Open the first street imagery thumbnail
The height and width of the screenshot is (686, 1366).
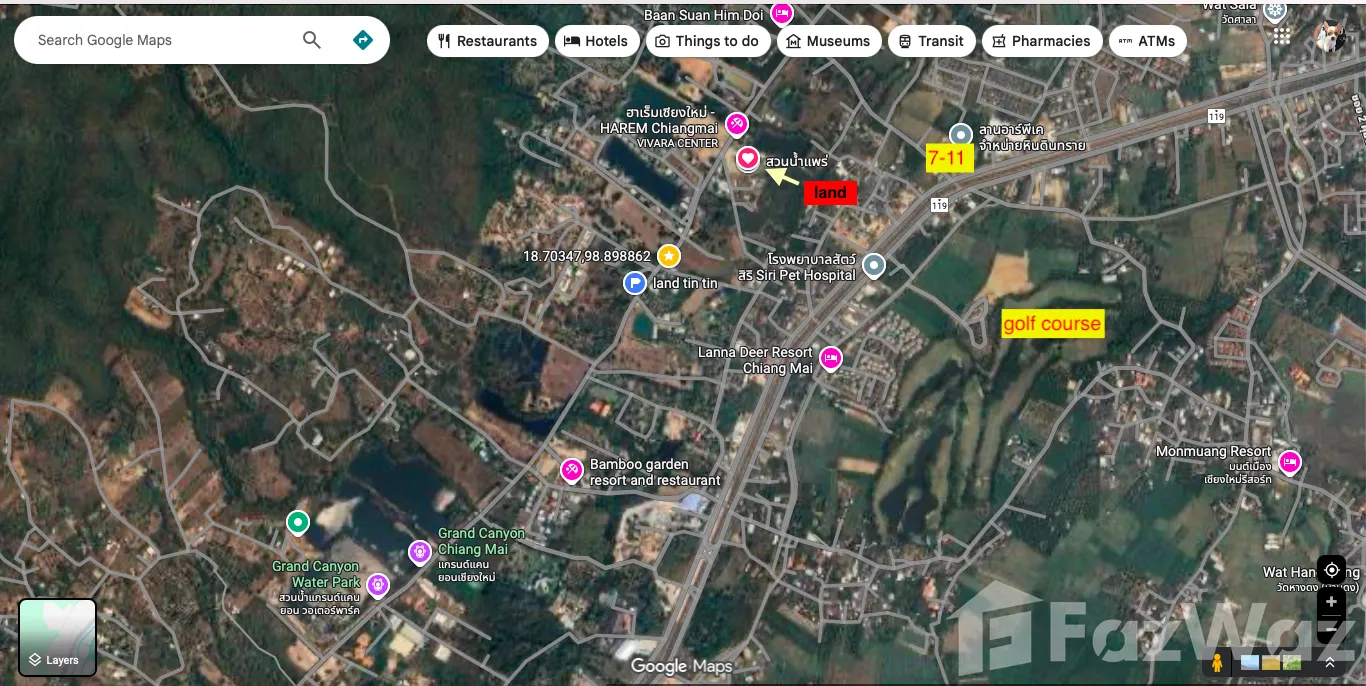[x=1250, y=662]
